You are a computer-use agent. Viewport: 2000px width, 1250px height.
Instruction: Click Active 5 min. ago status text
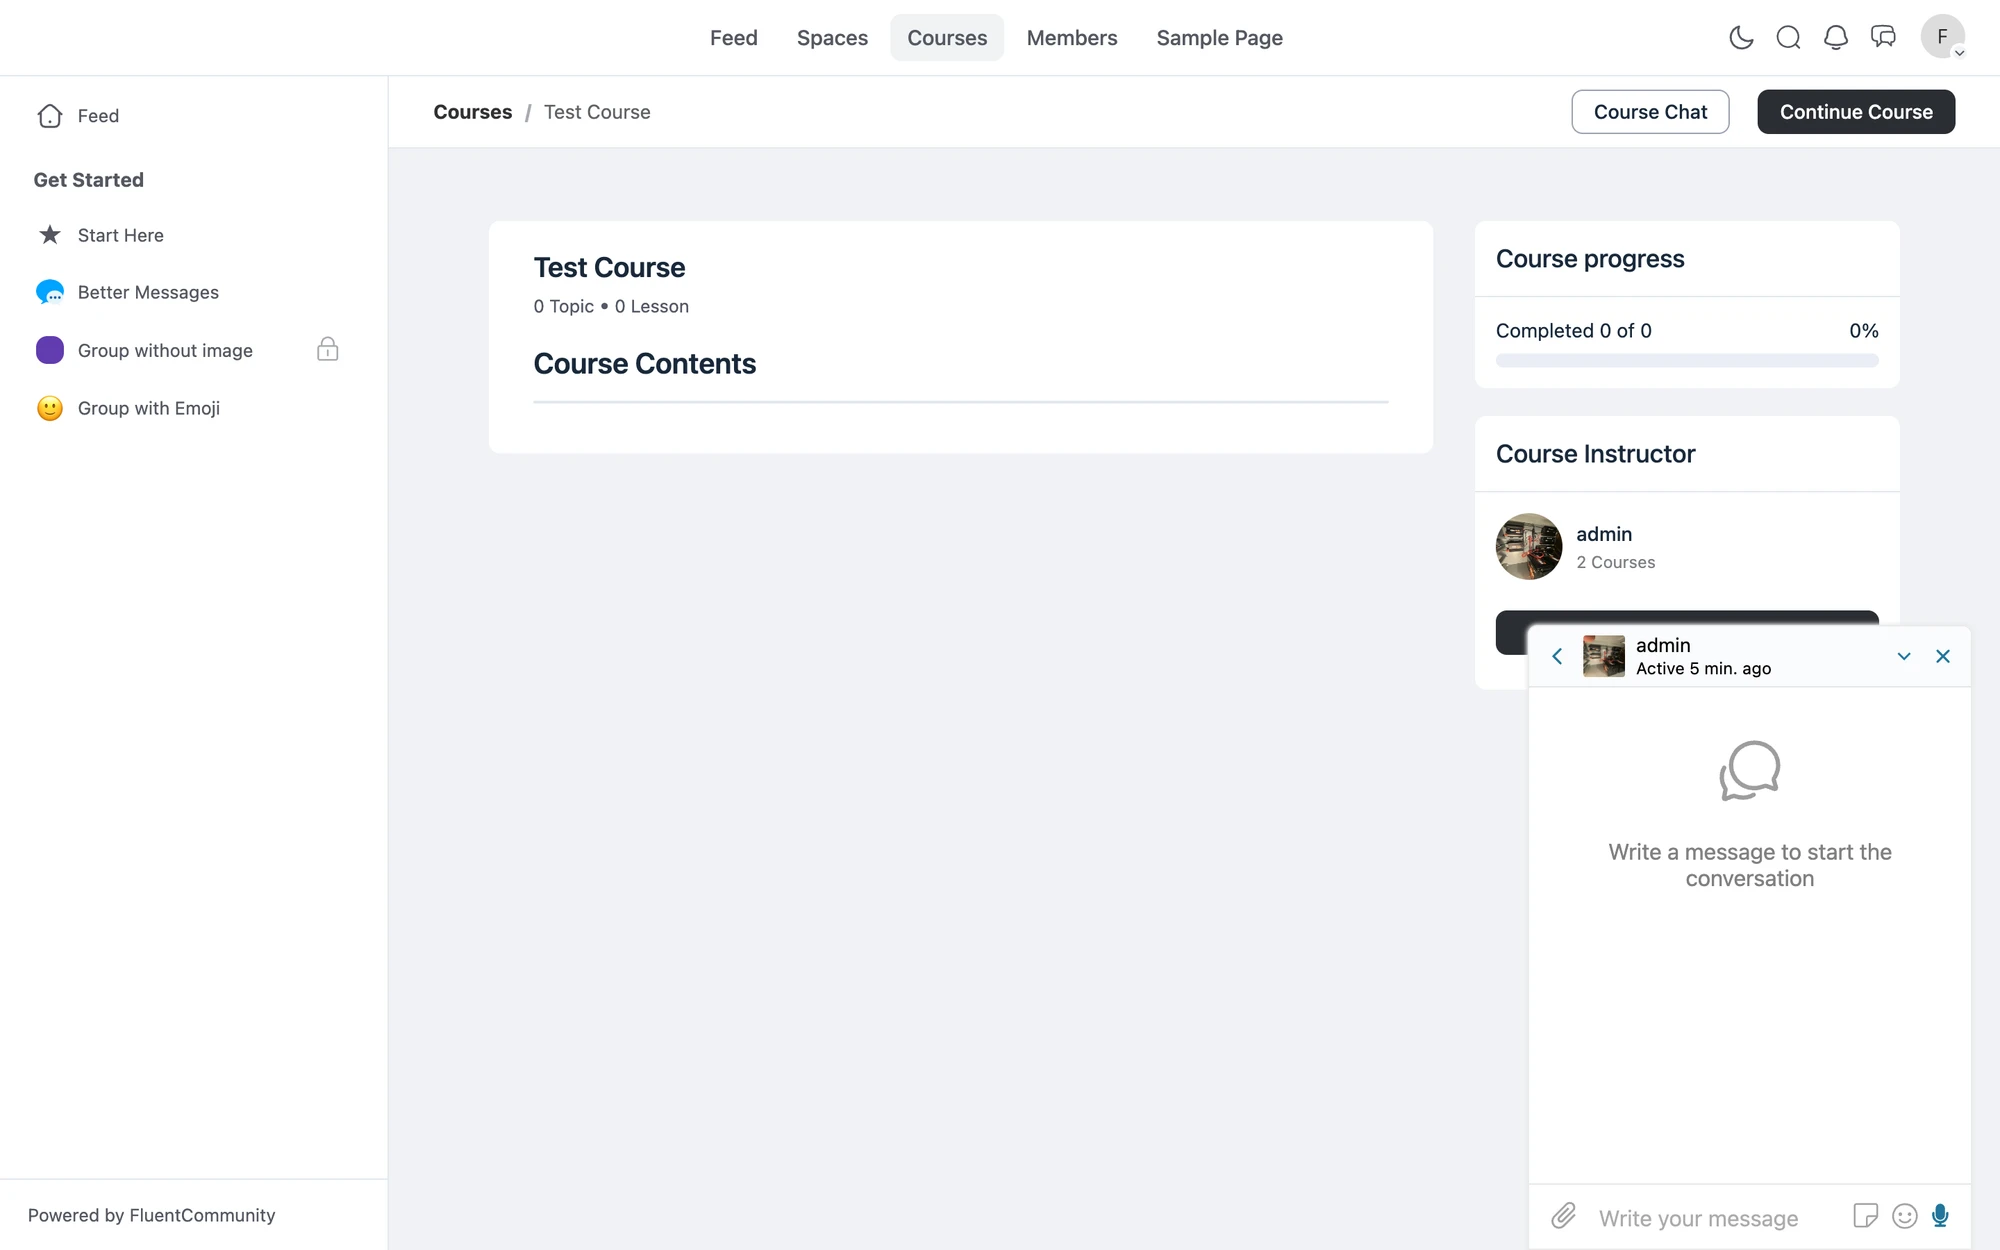[1703, 669]
